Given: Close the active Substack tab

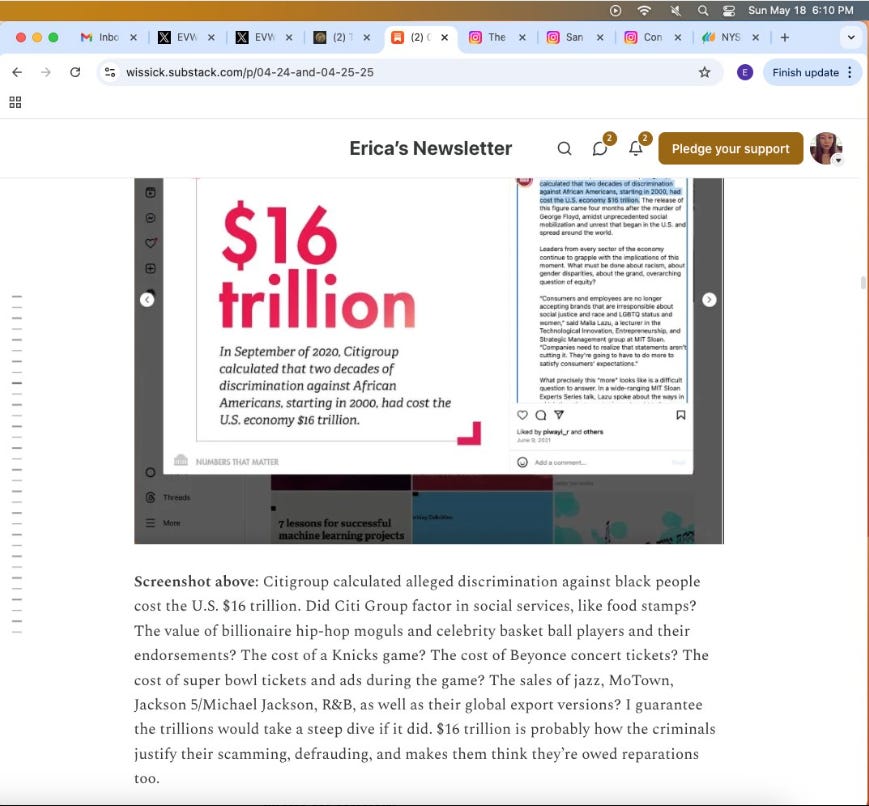Looking at the screenshot, I should click(x=444, y=37).
